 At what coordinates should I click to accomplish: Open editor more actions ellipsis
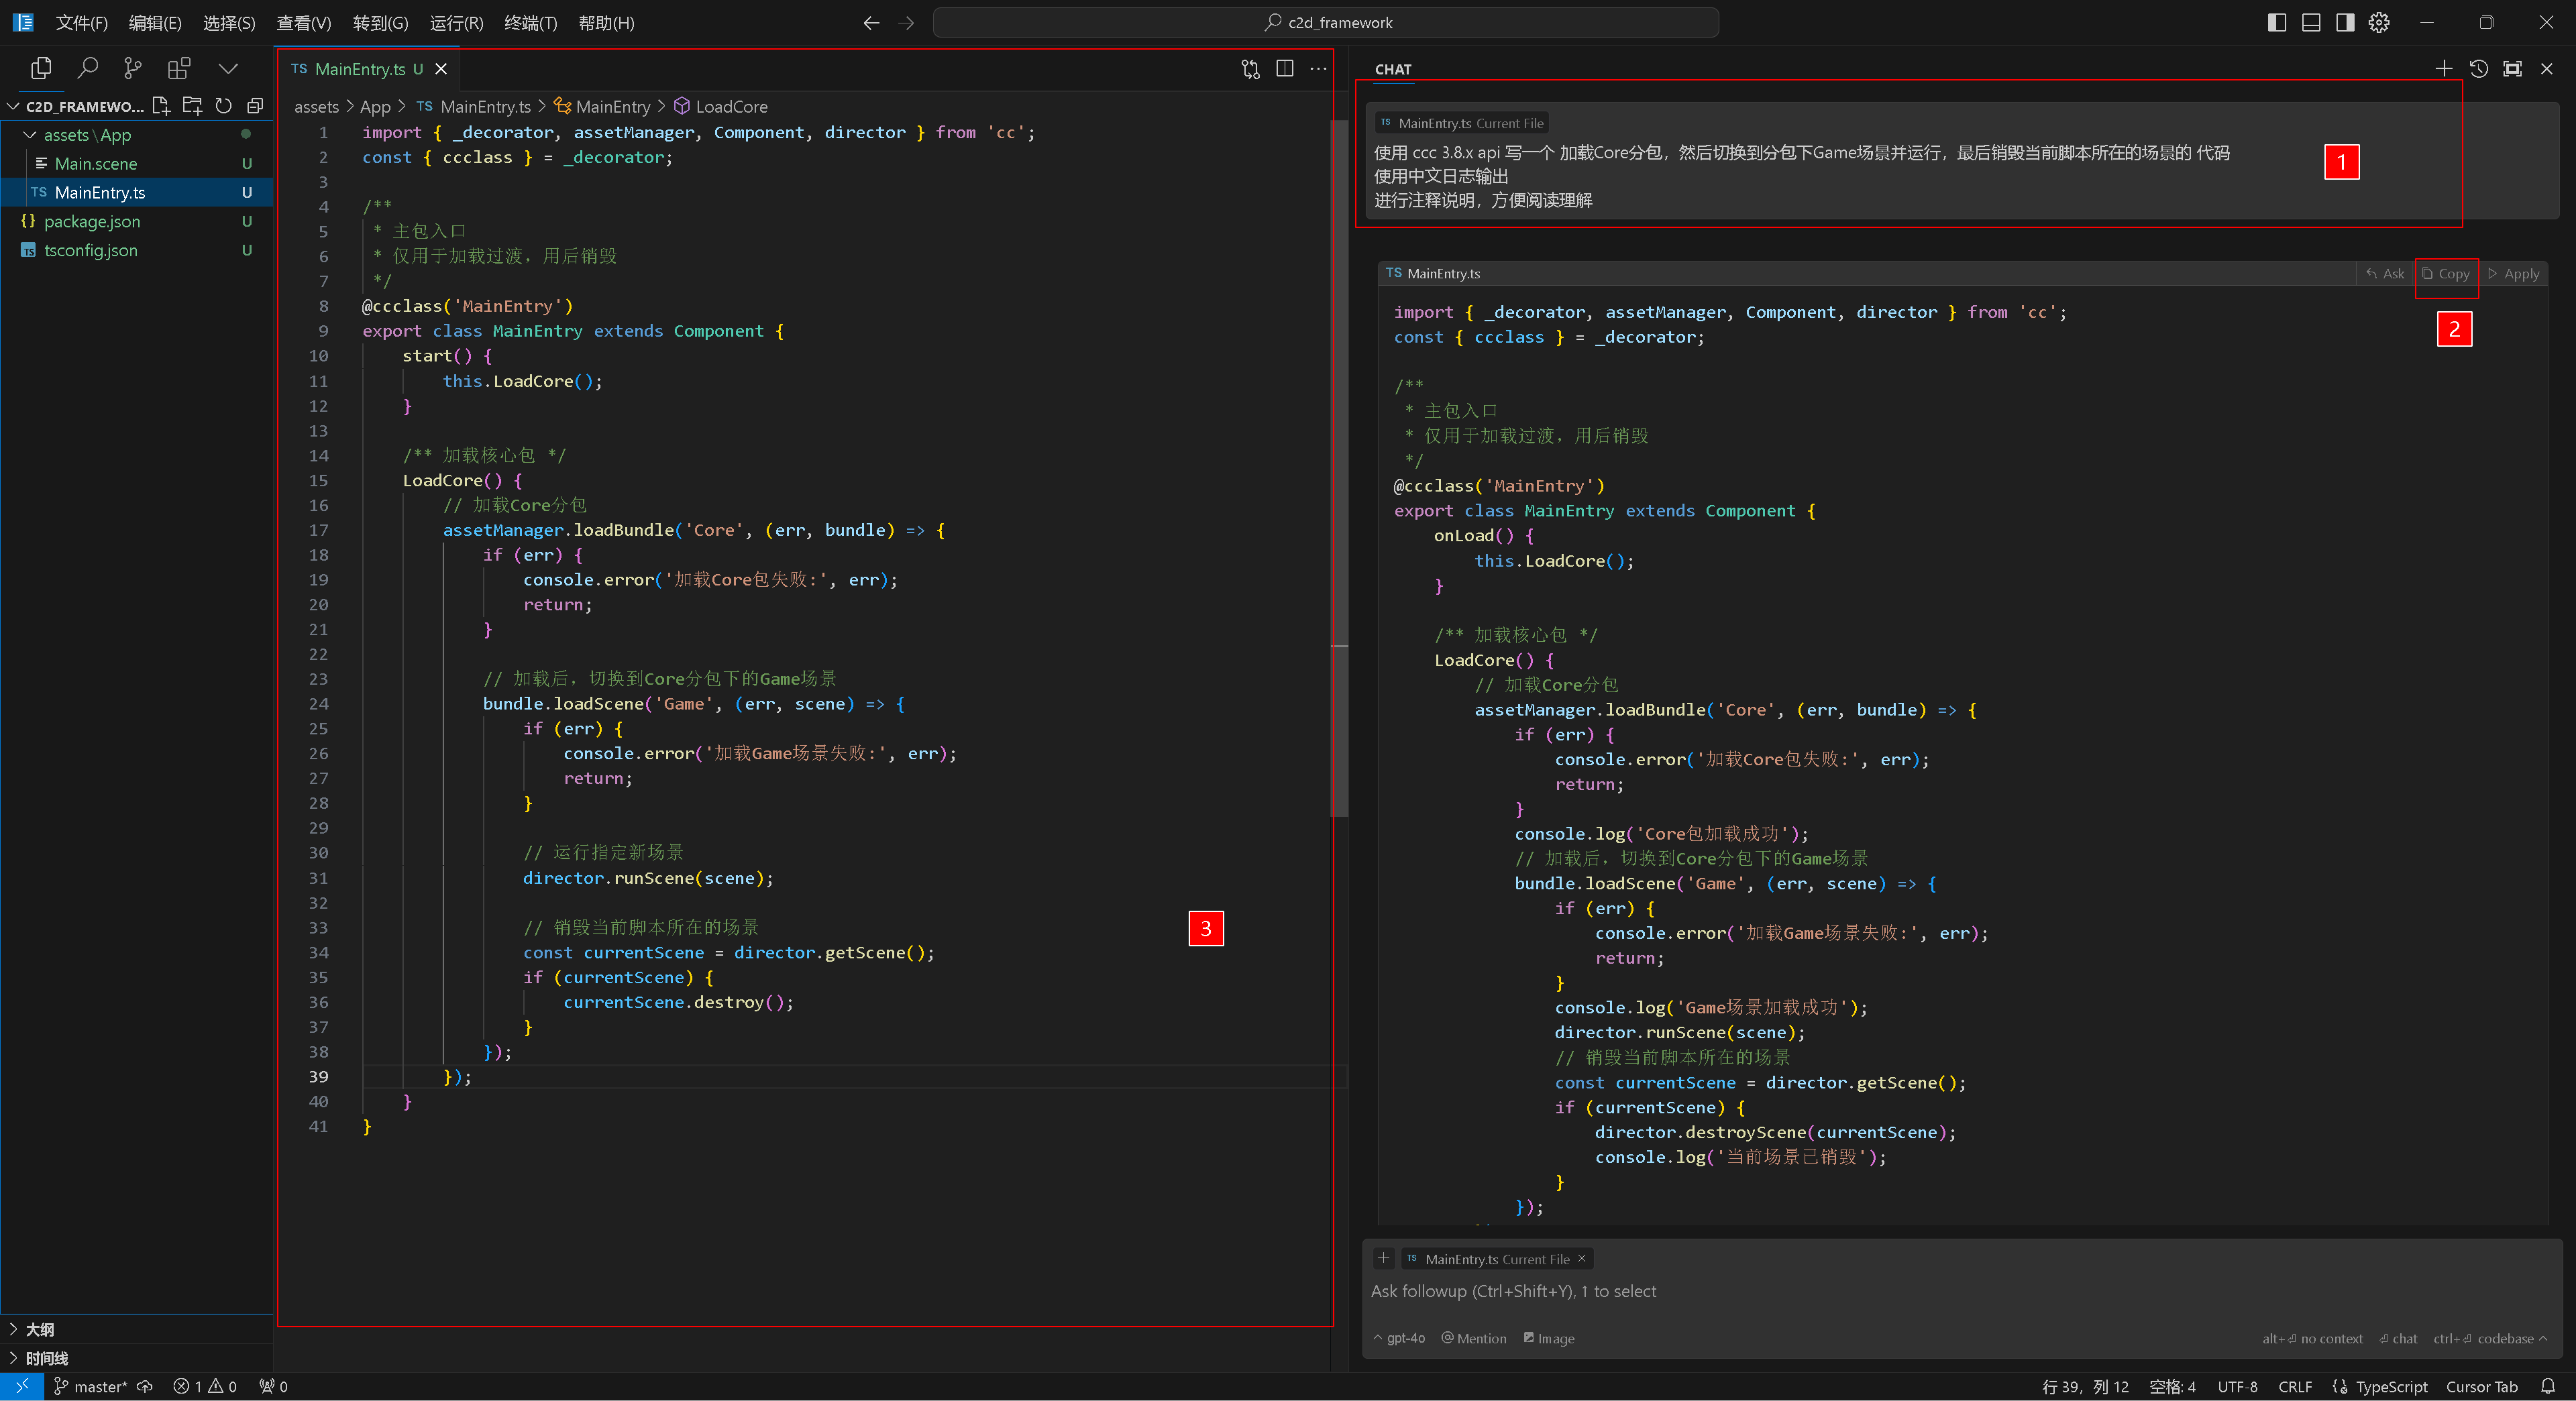[1318, 68]
